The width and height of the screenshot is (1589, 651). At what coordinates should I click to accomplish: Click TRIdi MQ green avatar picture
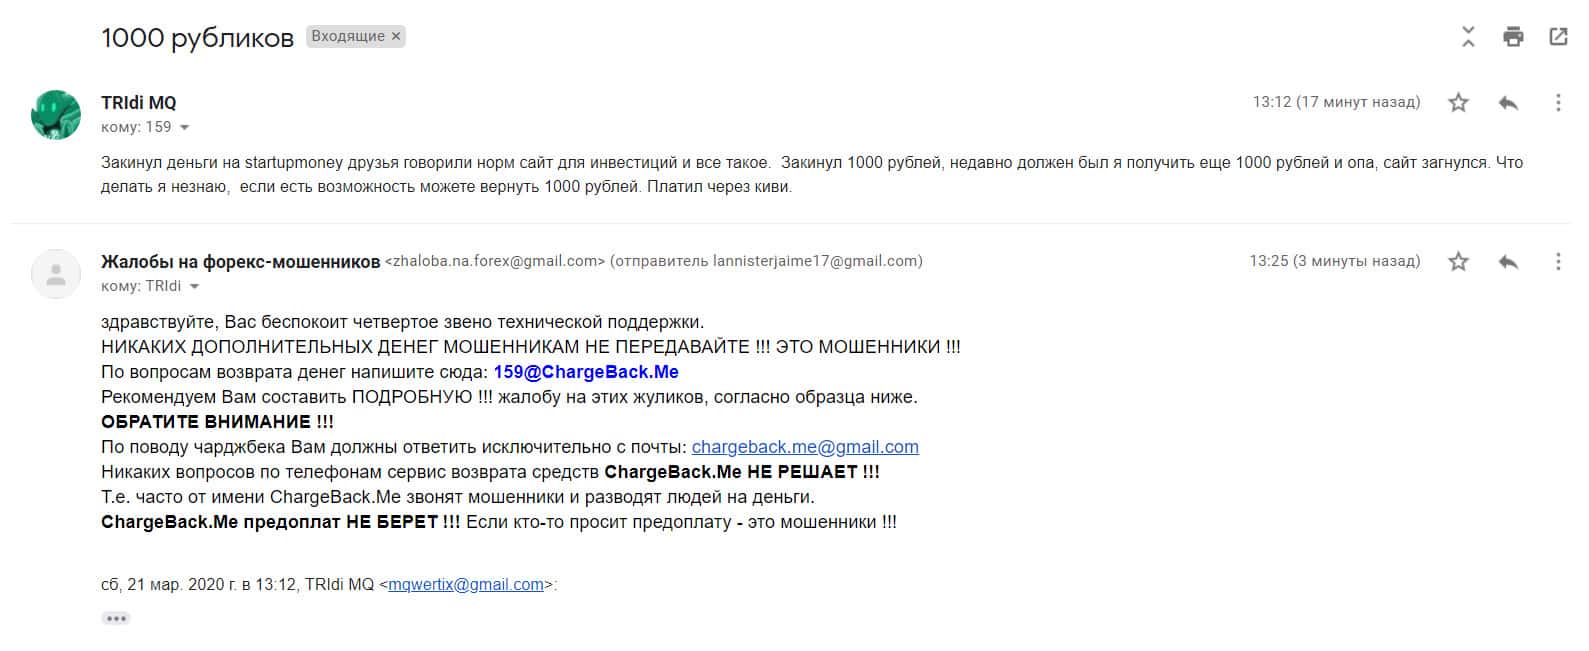click(56, 114)
